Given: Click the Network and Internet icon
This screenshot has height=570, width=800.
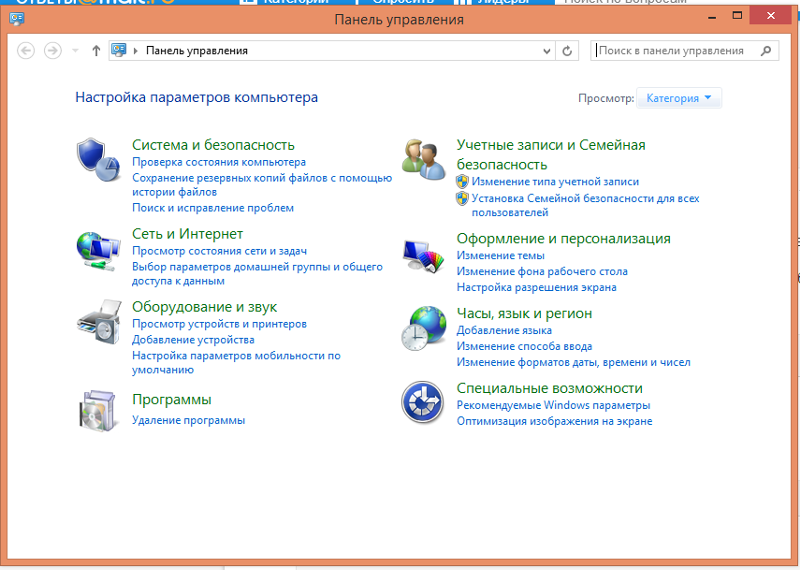Looking at the screenshot, I should [98, 250].
